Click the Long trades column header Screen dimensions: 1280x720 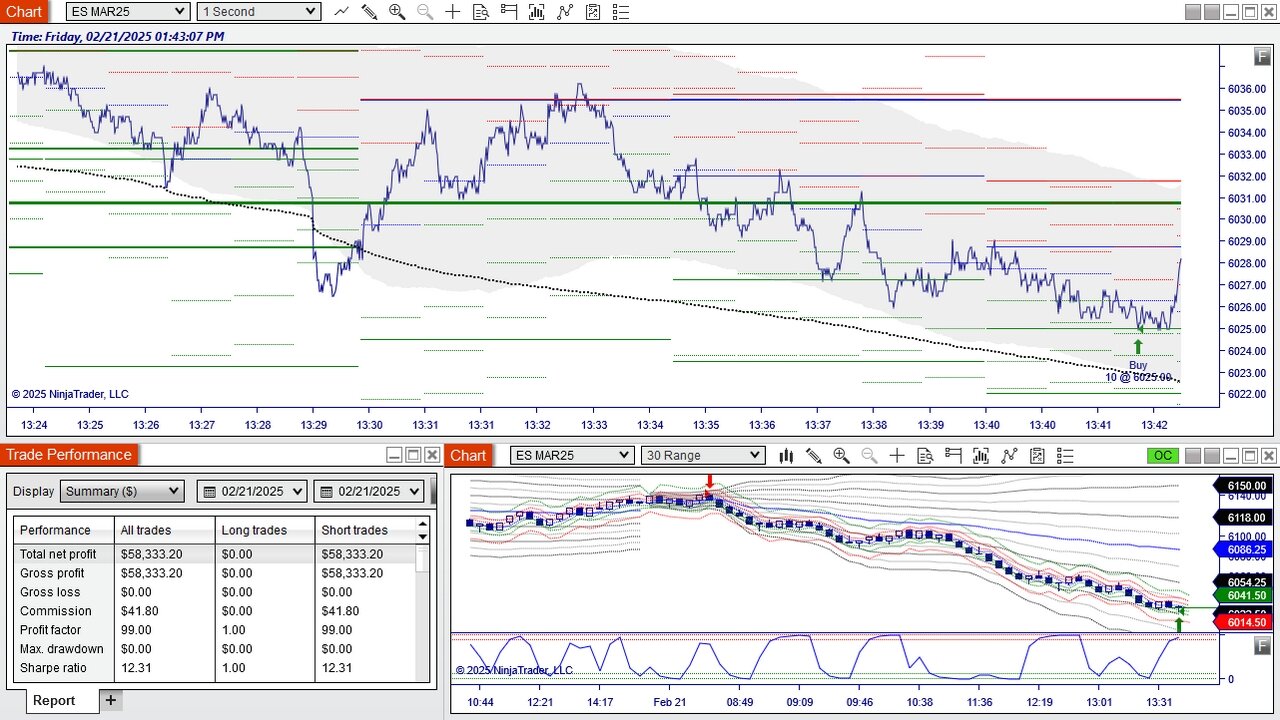266,530
